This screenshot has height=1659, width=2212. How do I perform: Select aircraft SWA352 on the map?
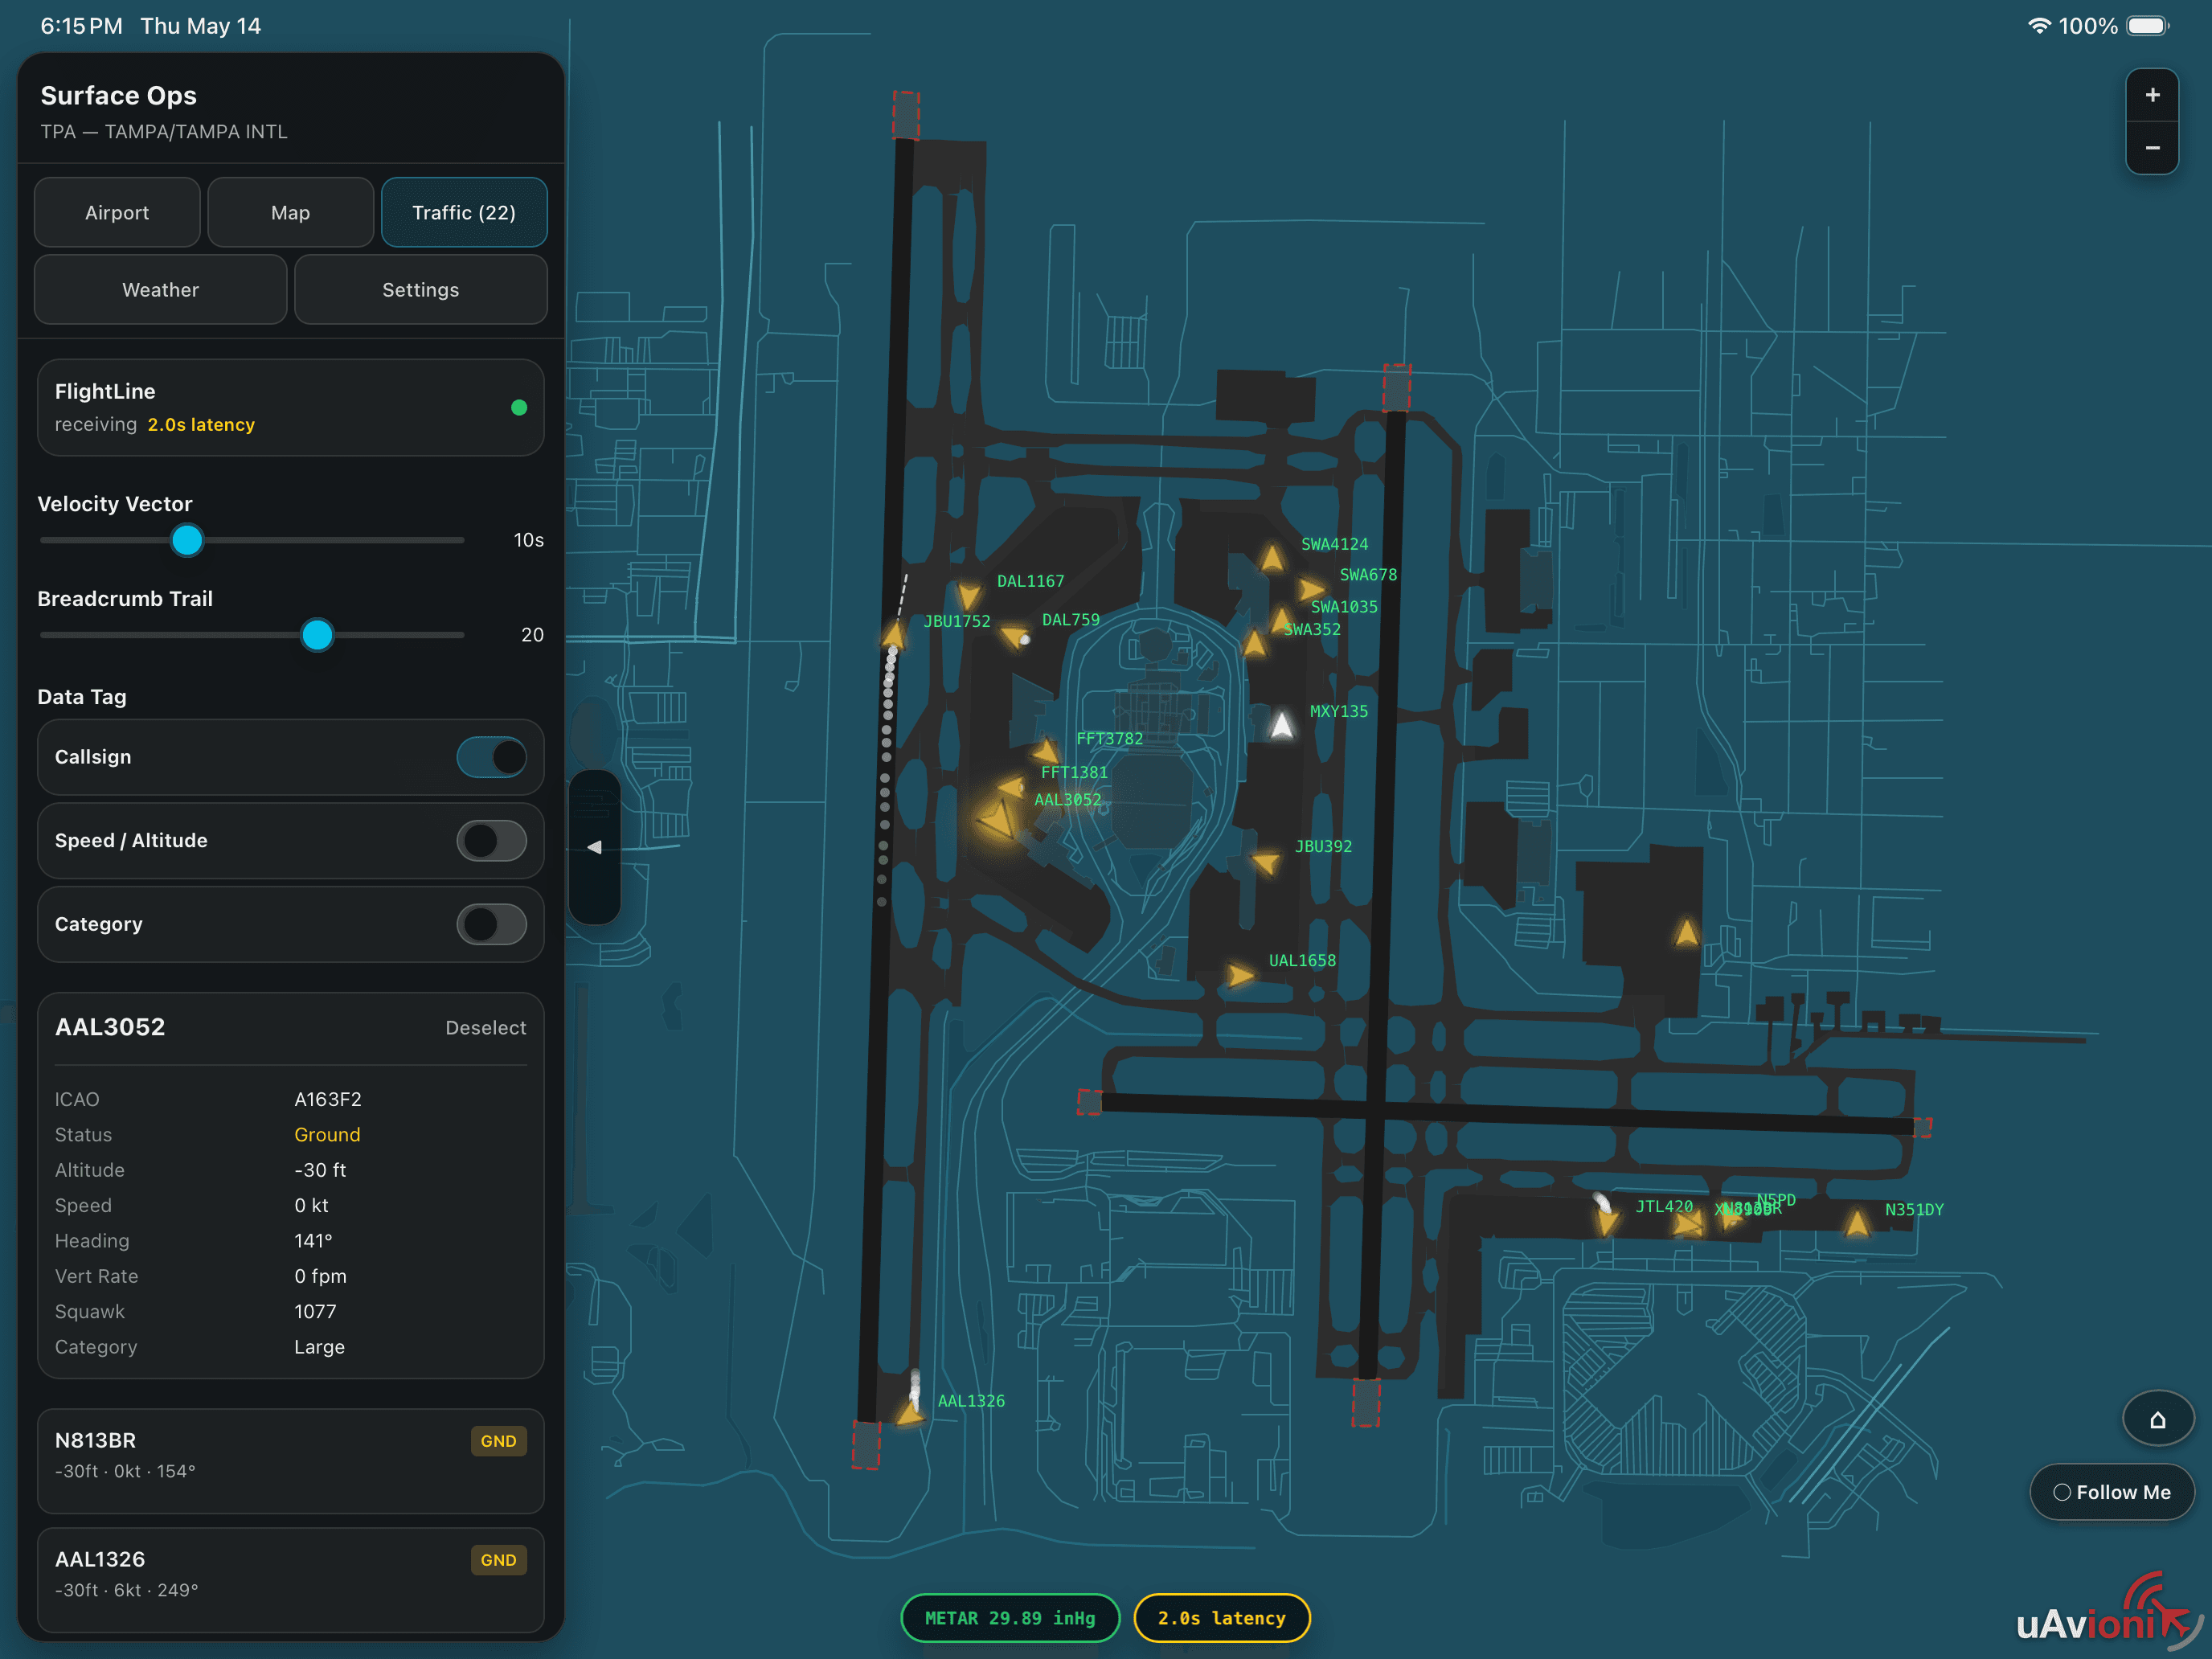click(1255, 642)
